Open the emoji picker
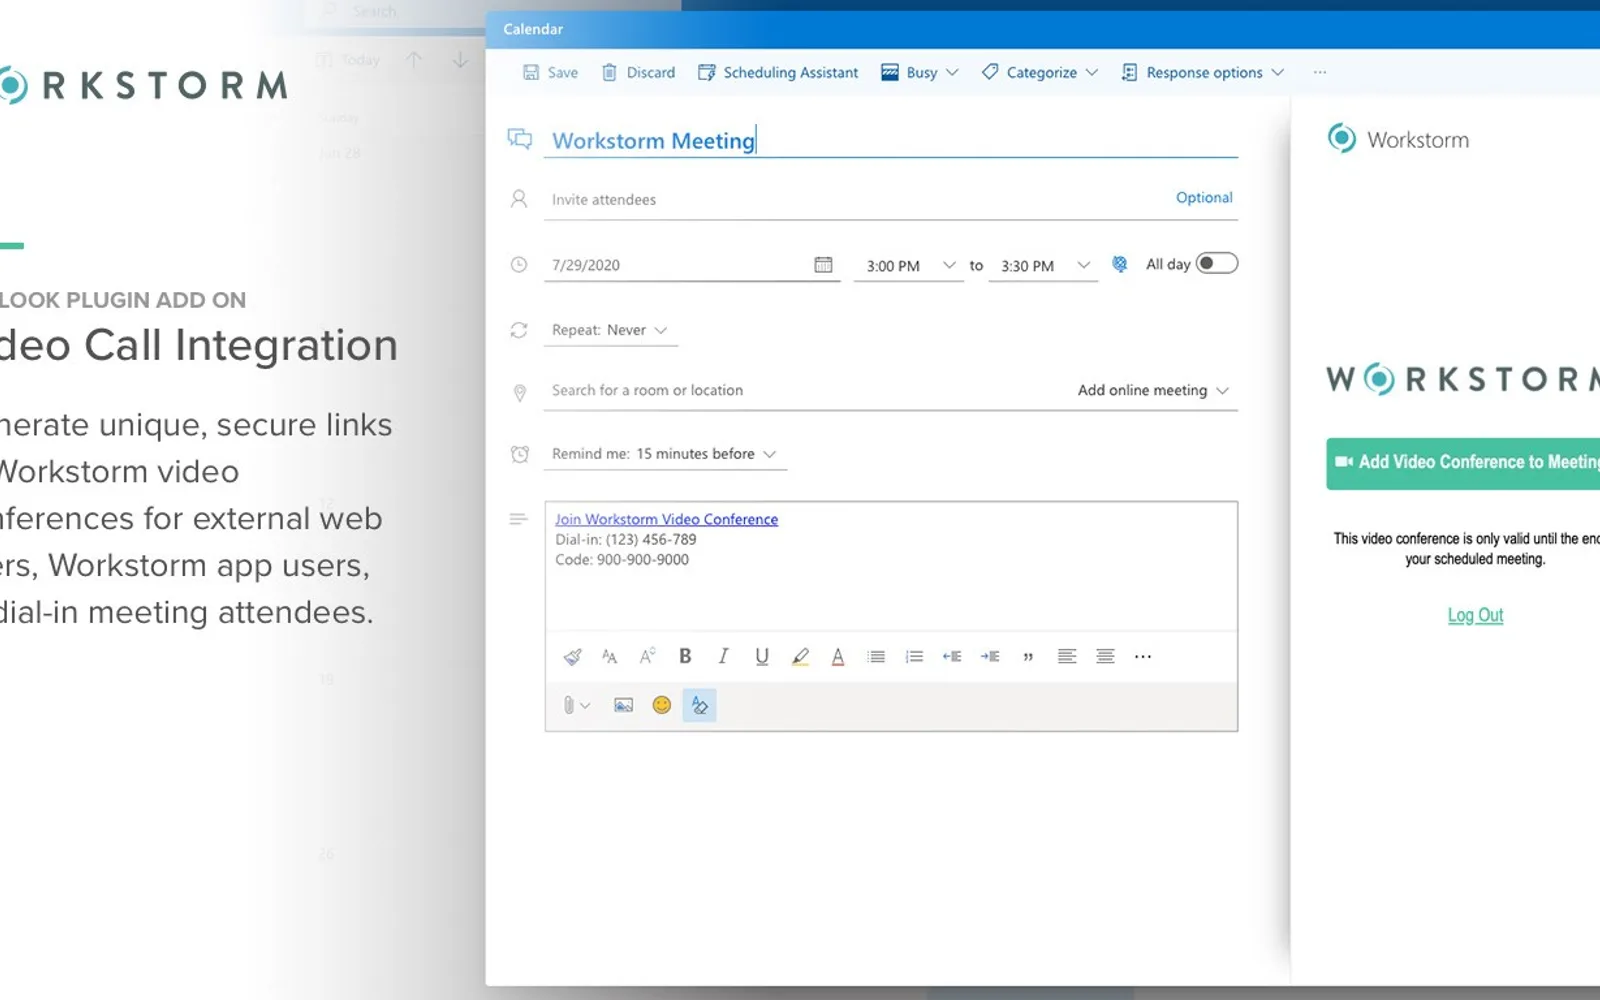 (x=661, y=705)
